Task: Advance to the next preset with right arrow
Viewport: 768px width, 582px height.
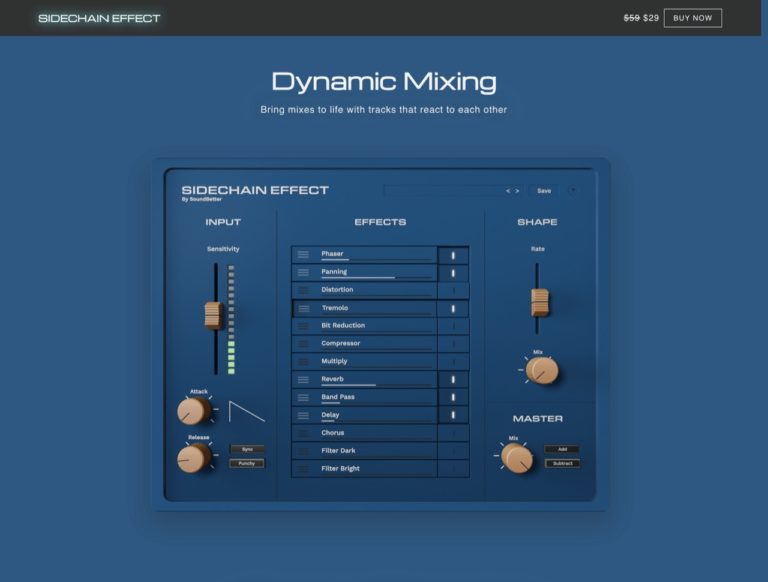Action: click(x=518, y=190)
